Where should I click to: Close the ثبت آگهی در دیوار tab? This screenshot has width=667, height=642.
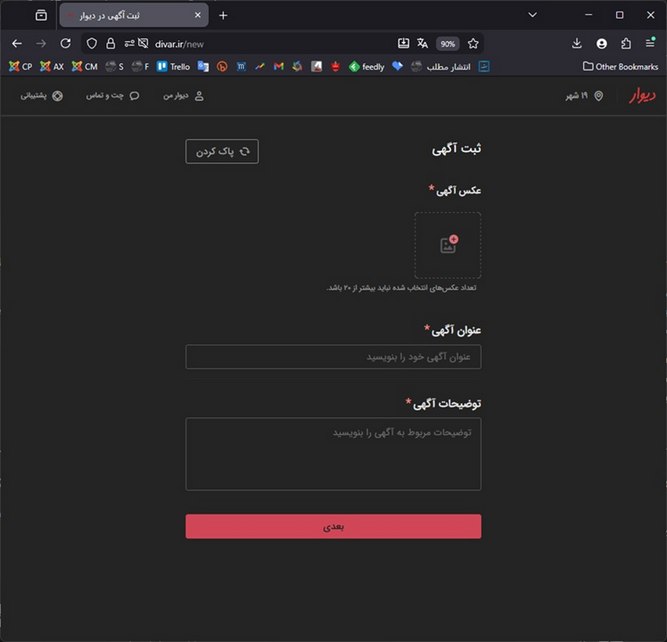(x=198, y=15)
